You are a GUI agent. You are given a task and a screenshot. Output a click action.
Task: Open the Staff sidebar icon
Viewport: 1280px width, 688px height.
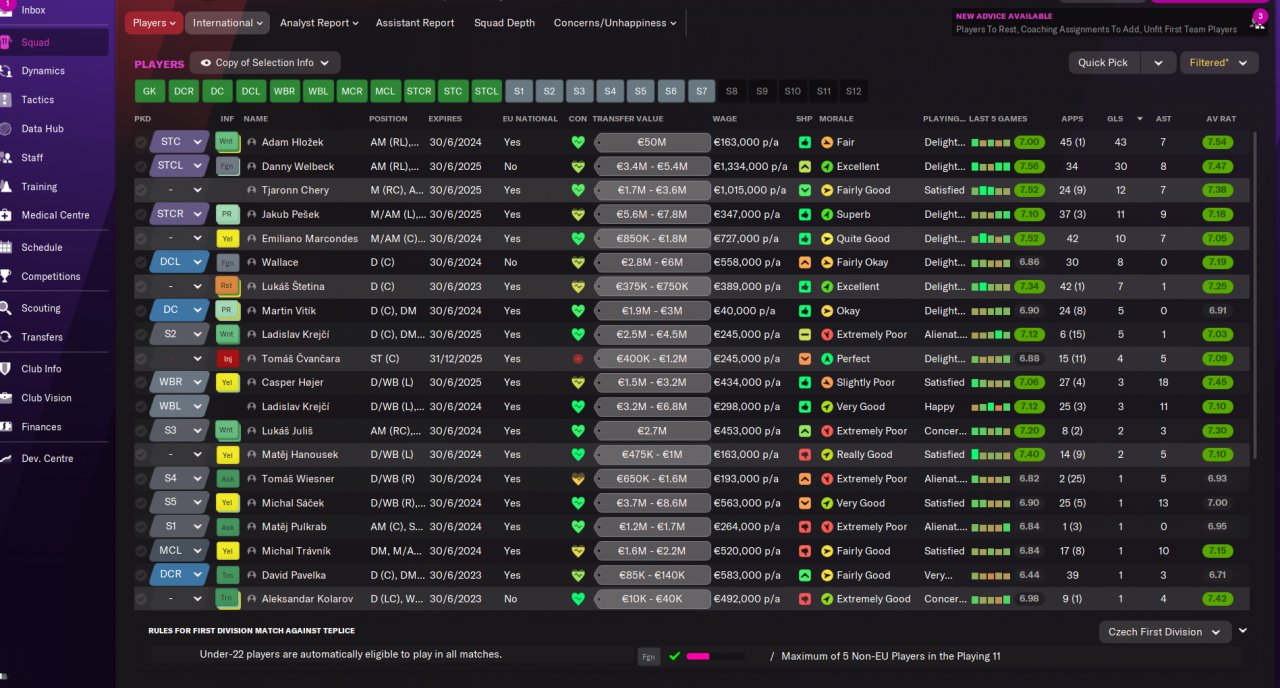point(6,158)
